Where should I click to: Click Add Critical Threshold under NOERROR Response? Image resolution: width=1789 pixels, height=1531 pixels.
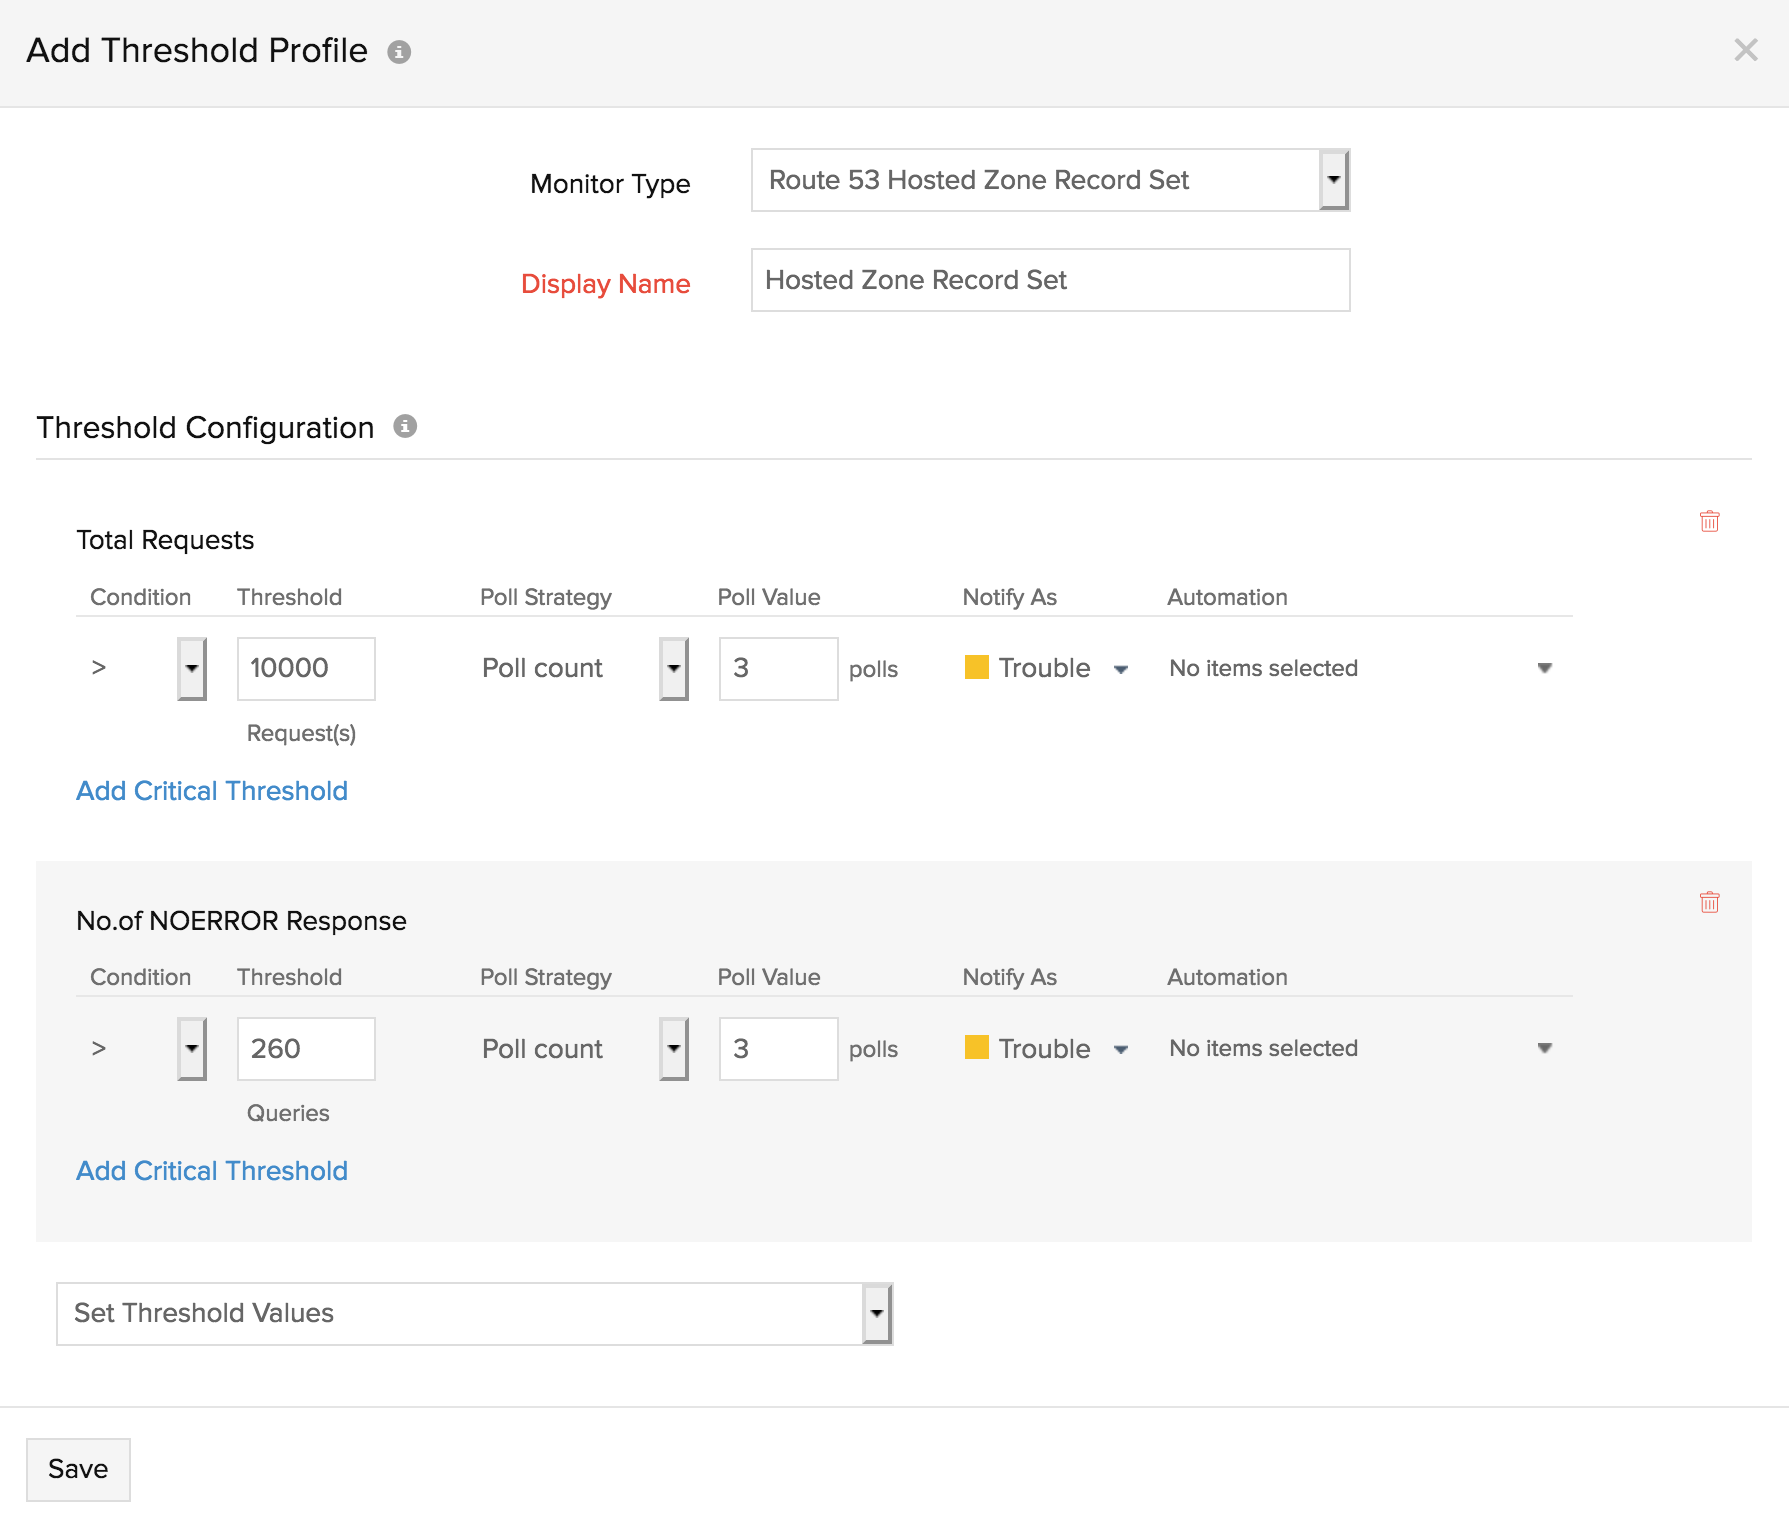[212, 1171]
